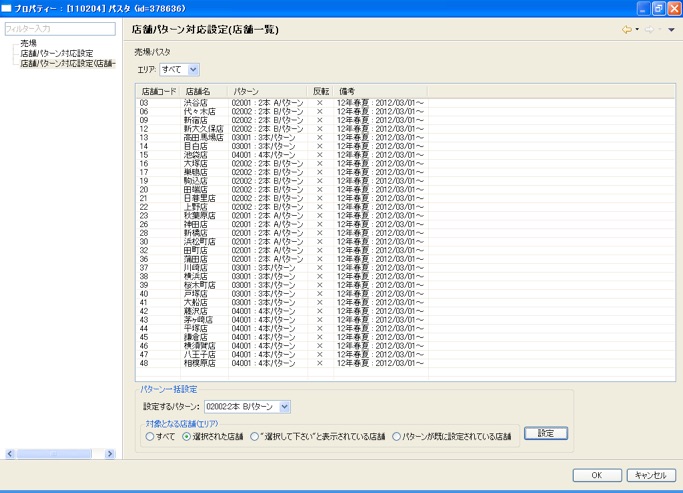Select the 選択された店舗 radio option
Viewport: 683px width, 493px height.
pos(187,436)
